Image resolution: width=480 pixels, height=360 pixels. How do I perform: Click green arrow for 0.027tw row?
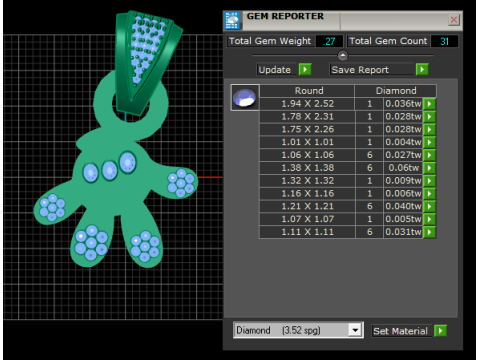[429, 155]
